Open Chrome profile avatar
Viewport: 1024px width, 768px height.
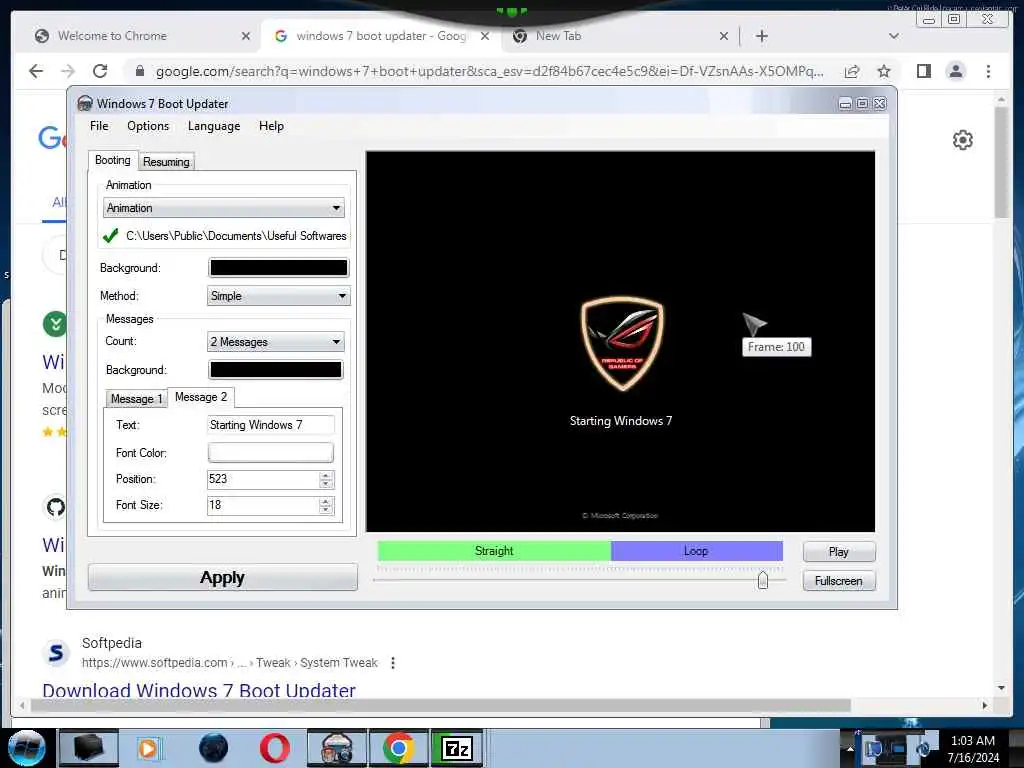coord(955,71)
